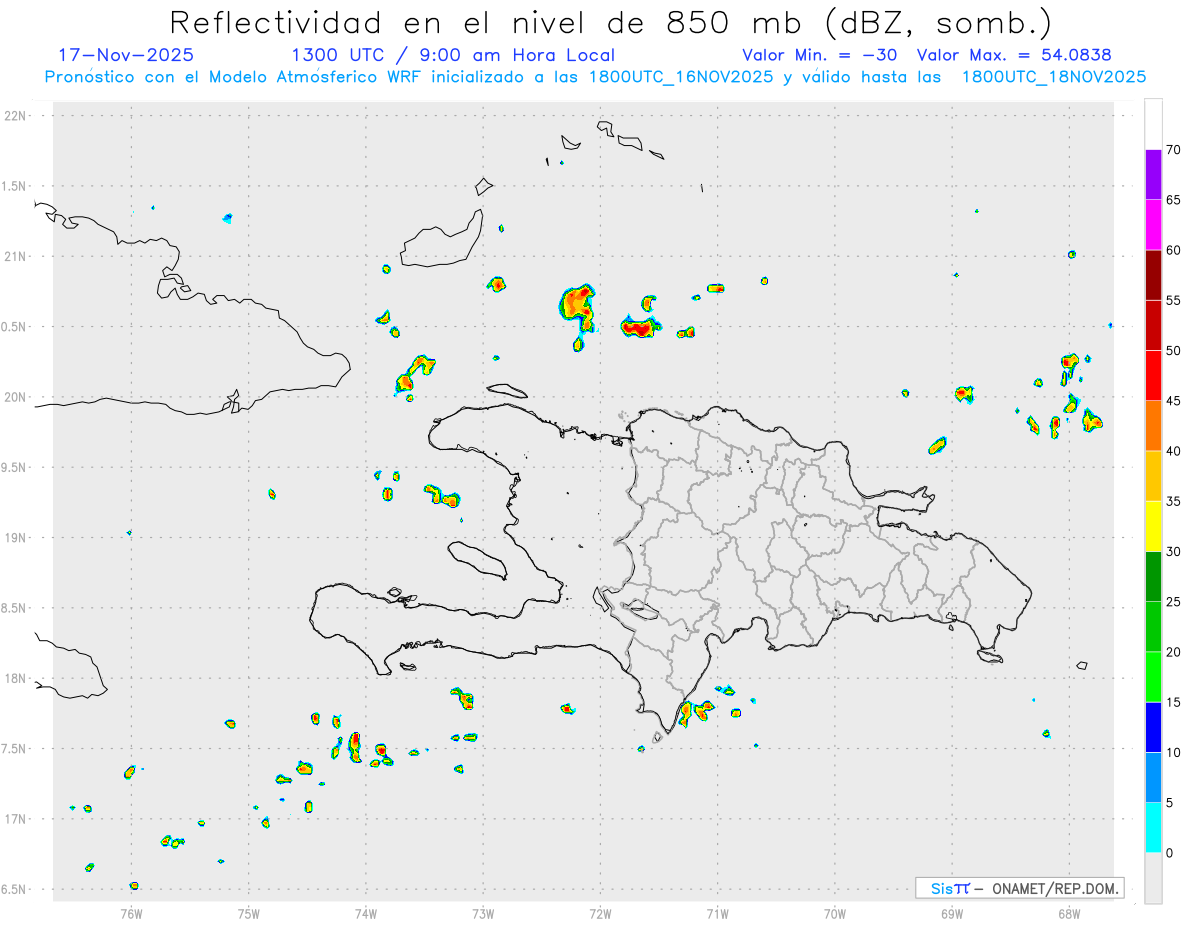Image resolution: width=1200 pixels, height=927 pixels.
Task: Click the '10' label on the color scale
Action: [x=1174, y=752]
